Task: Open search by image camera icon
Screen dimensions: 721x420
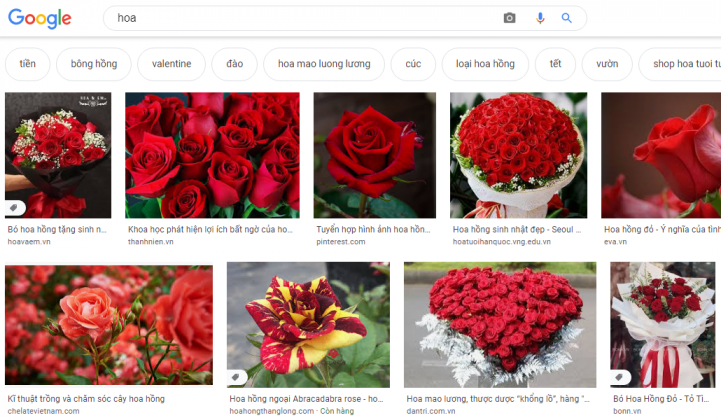Action: click(x=509, y=18)
